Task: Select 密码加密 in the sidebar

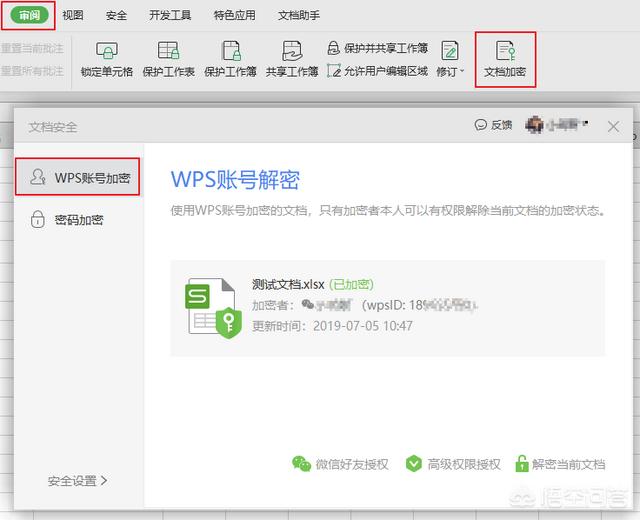Action: 67,220
